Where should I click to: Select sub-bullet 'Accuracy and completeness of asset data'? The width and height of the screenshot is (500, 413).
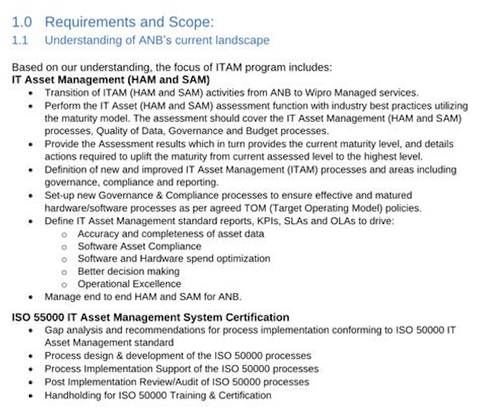click(x=171, y=234)
